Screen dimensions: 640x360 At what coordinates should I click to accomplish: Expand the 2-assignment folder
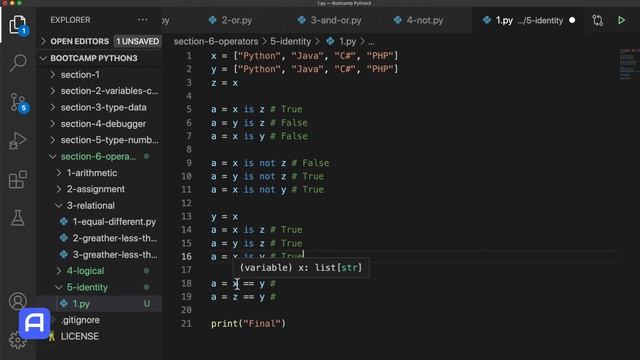(96, 189)
